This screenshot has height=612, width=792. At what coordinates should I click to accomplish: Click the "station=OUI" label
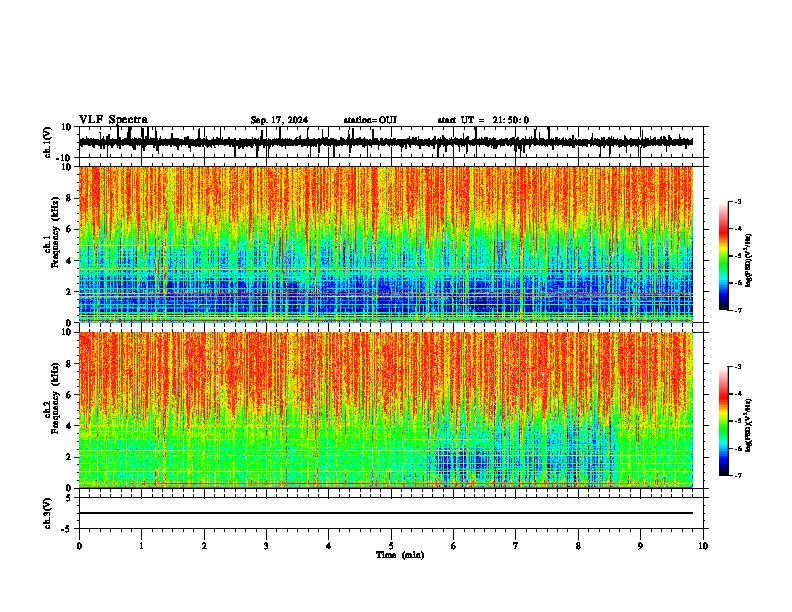click(x=370, y=120)
